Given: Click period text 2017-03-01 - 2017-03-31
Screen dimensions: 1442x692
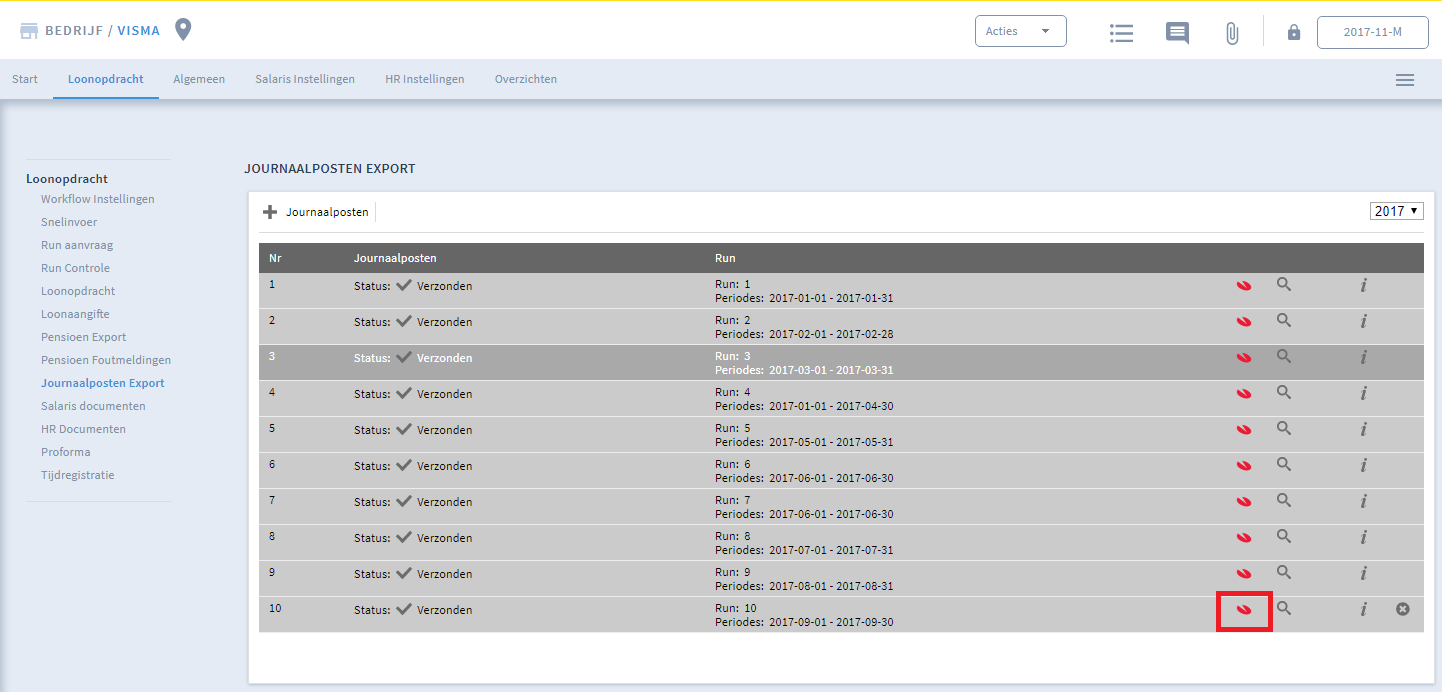Looking at the screenshot, I should pos(831,370).
